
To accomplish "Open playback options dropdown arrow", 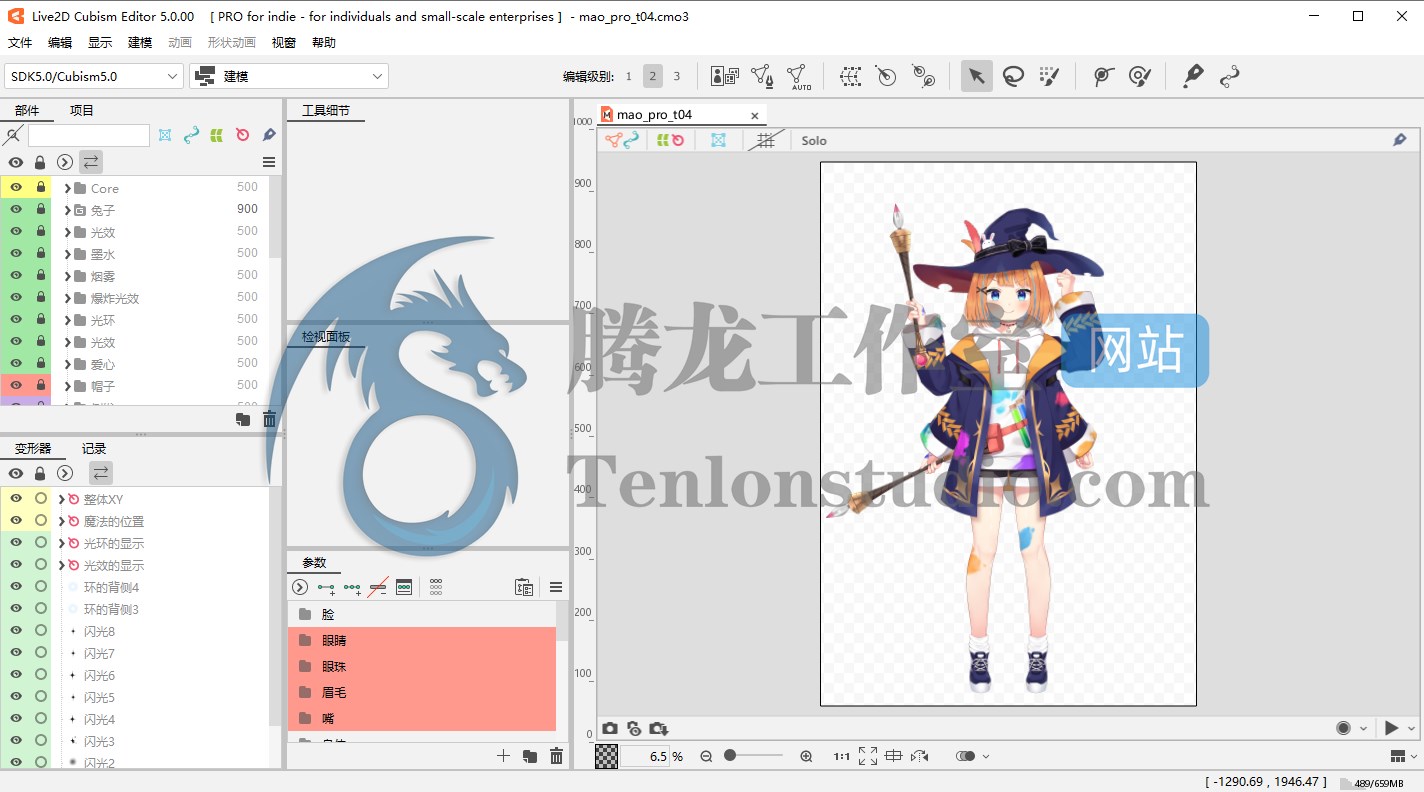I will click(x=1412, y=728).
